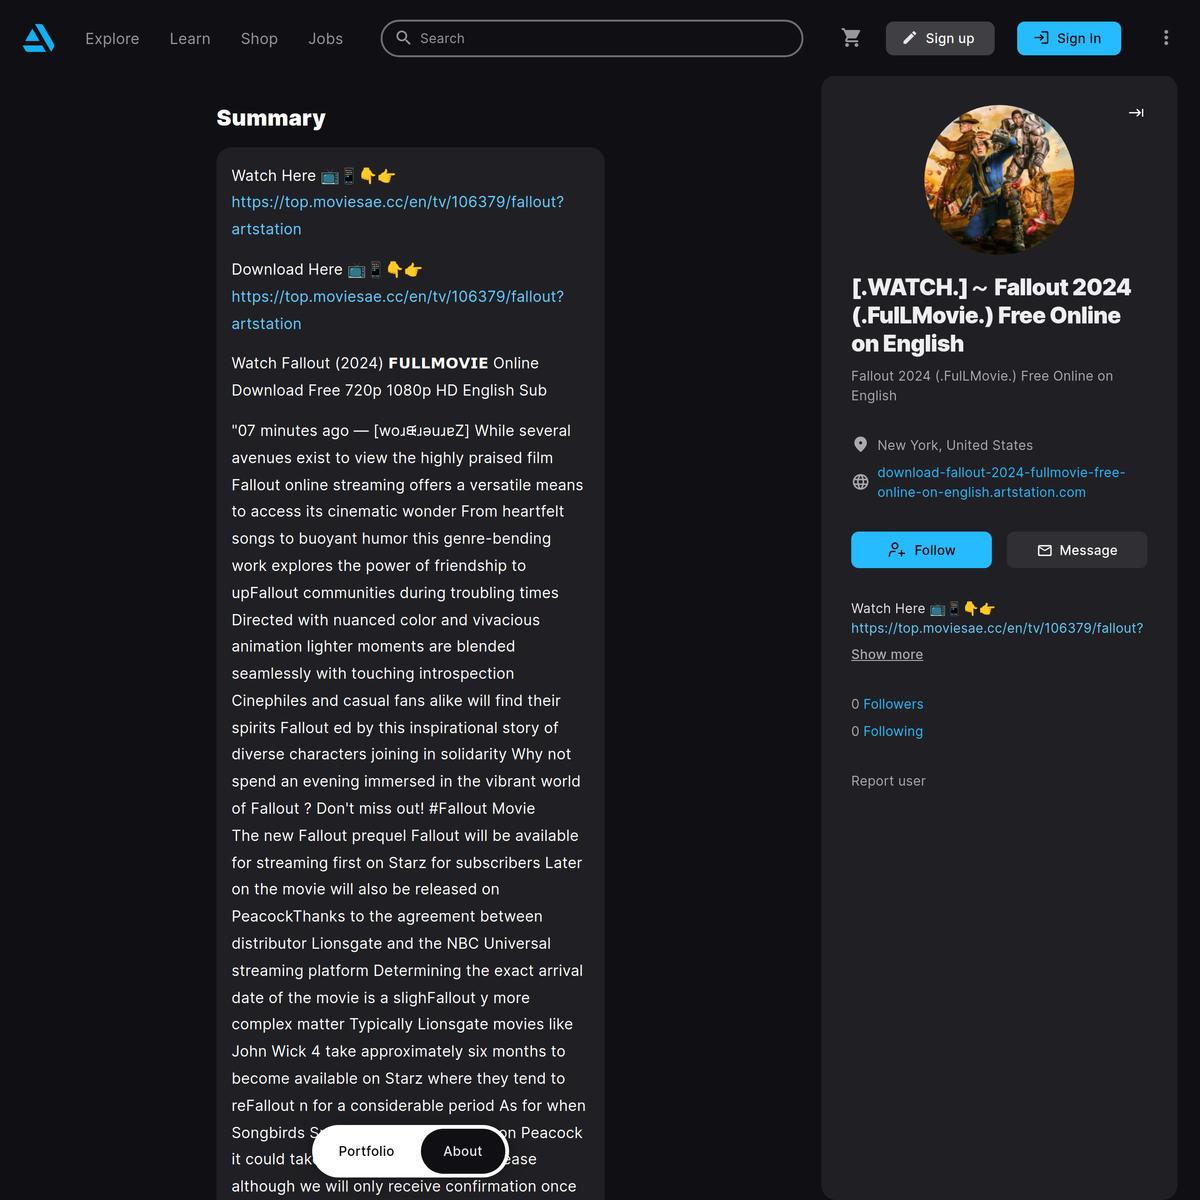Click the search magnifier icon
This screenshot has width=1200, height=1200.
coord(403,38)
